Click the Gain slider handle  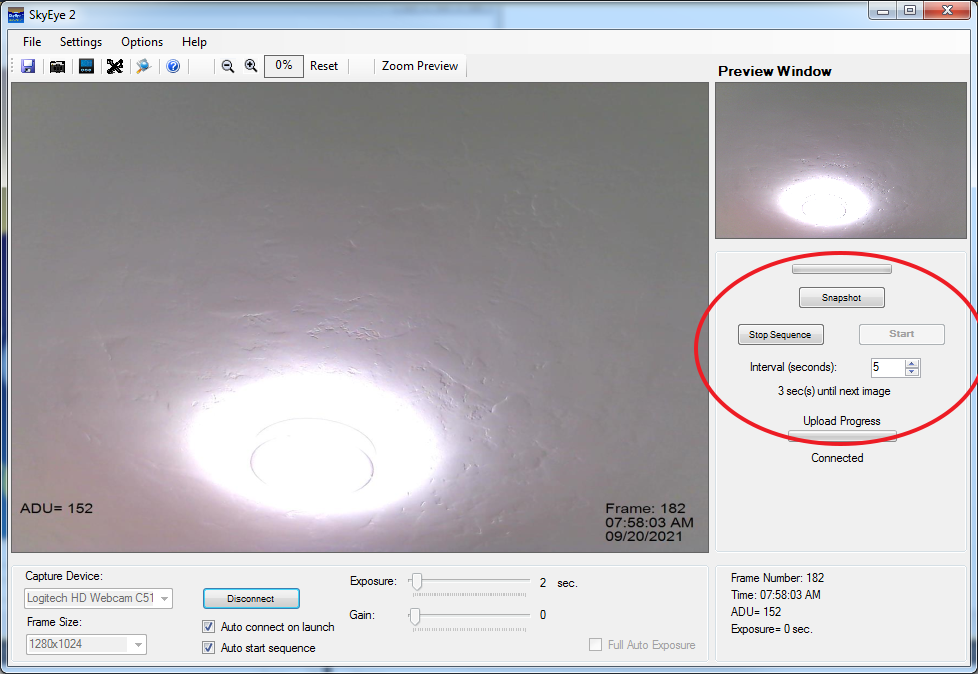(415, 616)
